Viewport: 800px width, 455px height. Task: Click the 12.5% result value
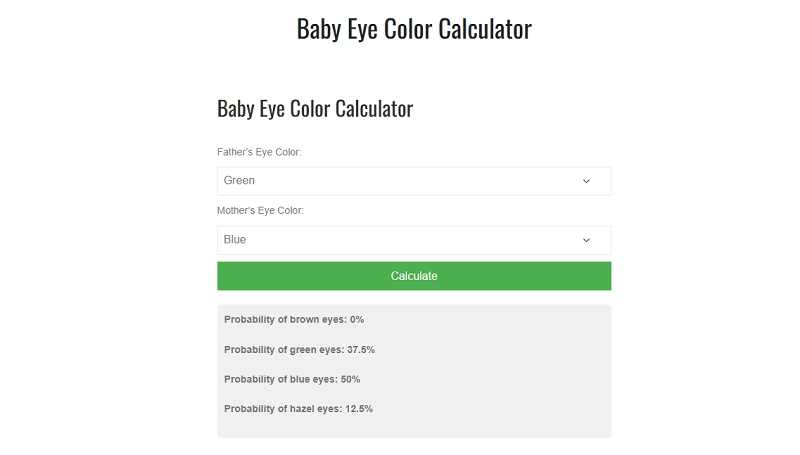(x=359, y=409)
